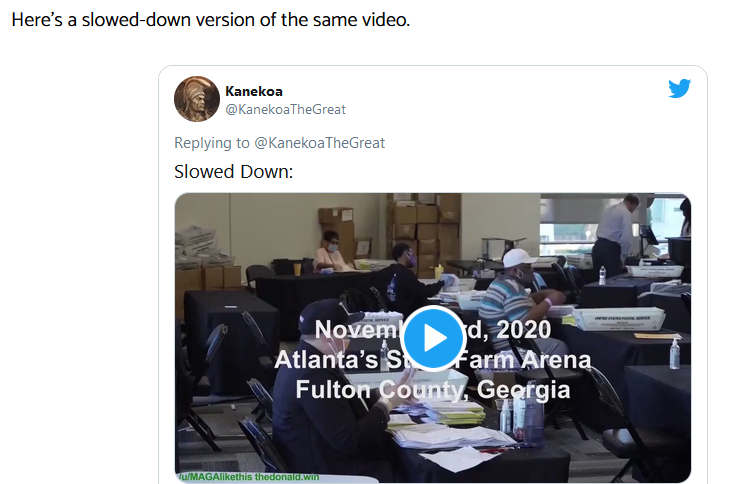This screenshot has width=747, height=484.
Task: Click the "Replying to" label
Action: pyautogui.click(x=212, y=143)
